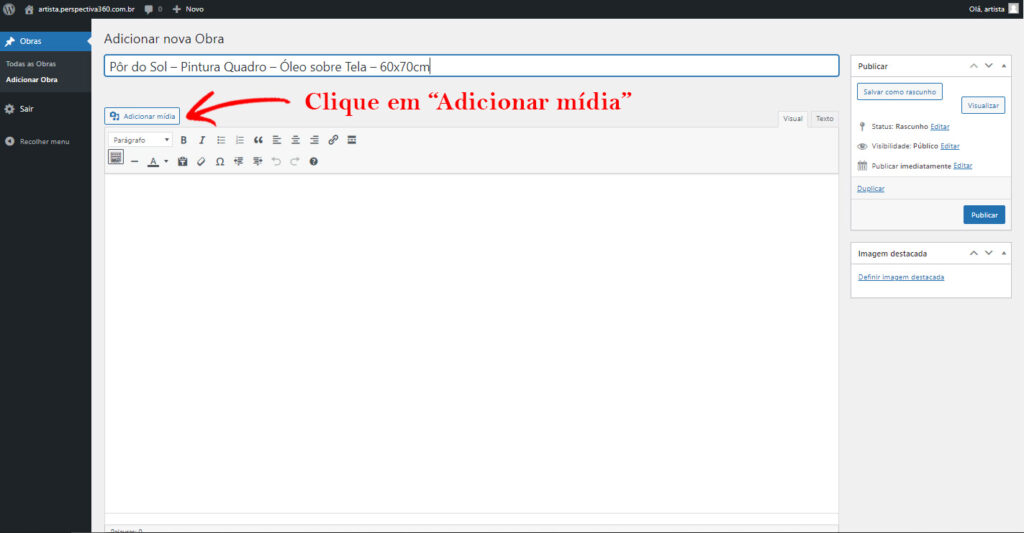Insert the Read More tag

click(352, 140)
